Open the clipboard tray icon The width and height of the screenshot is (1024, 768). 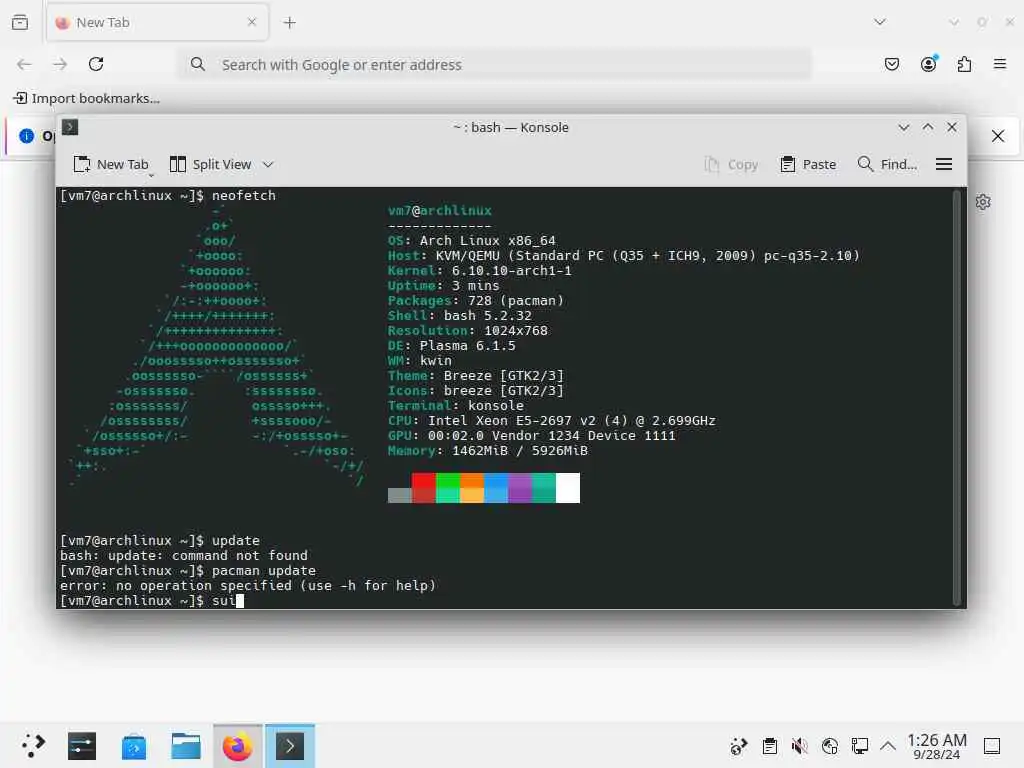point(769,746)
